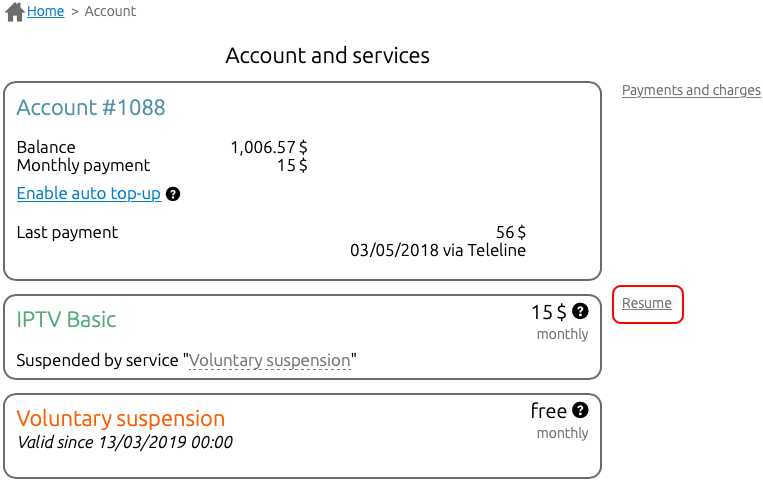The width and height of the screenshot is (763, 481).
Task: Show help icon beside IPTV Basic price
Action: coord(580,311)
